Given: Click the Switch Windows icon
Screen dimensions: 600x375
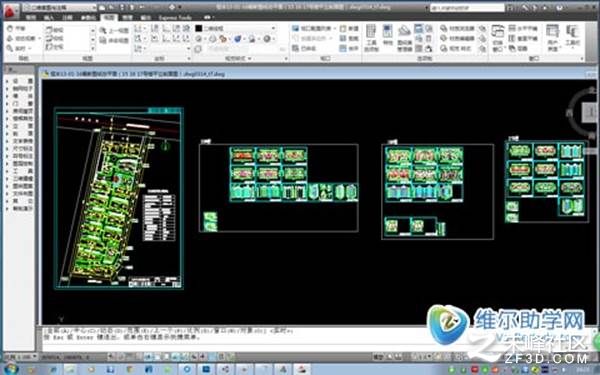Looking at the screenshot, I should (497, 38).
